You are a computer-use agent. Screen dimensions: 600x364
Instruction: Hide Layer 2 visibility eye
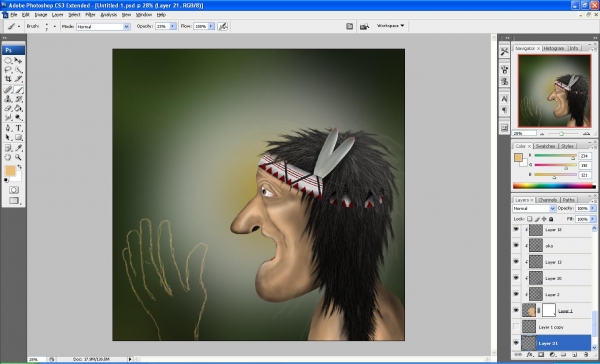(x=516, y=294)
